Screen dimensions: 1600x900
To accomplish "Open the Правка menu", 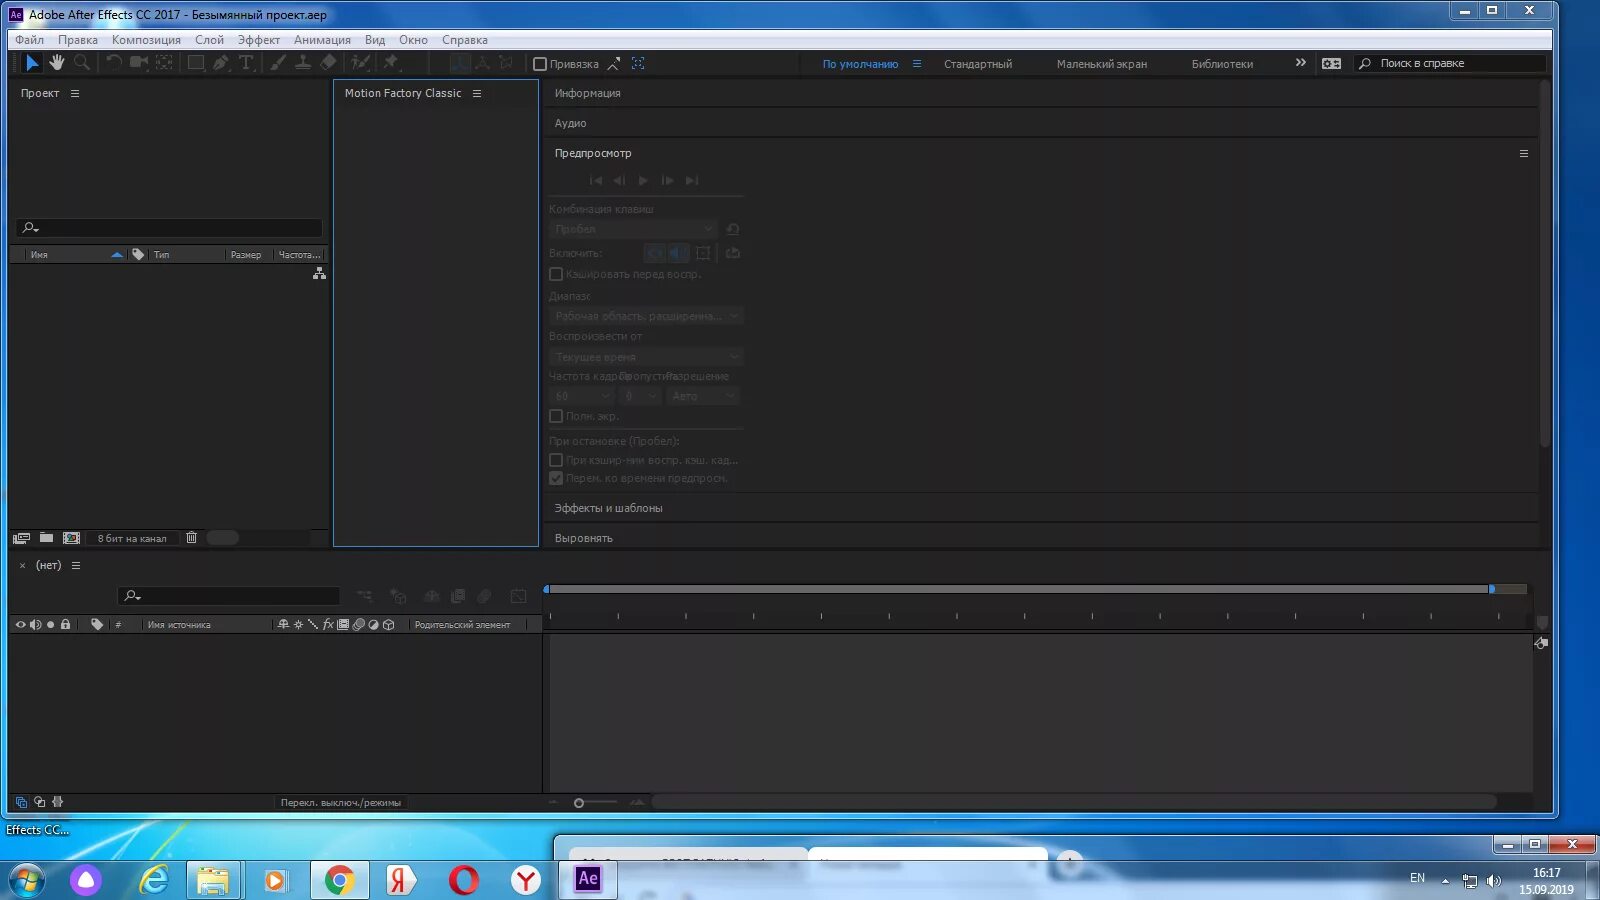I will (x=78, y=40).
